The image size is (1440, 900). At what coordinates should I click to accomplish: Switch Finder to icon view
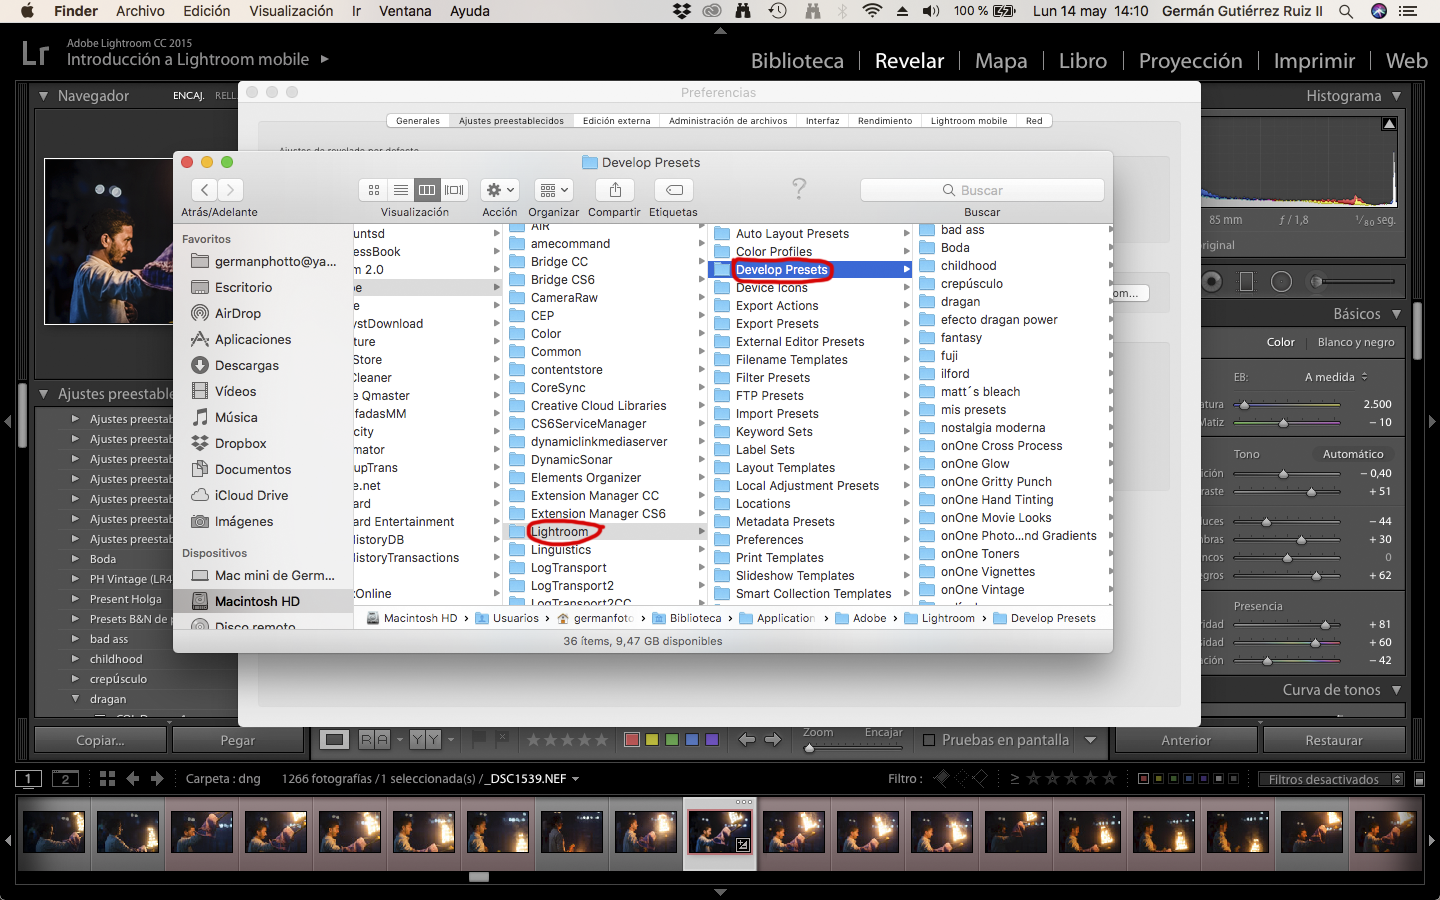tap(374, 190)
